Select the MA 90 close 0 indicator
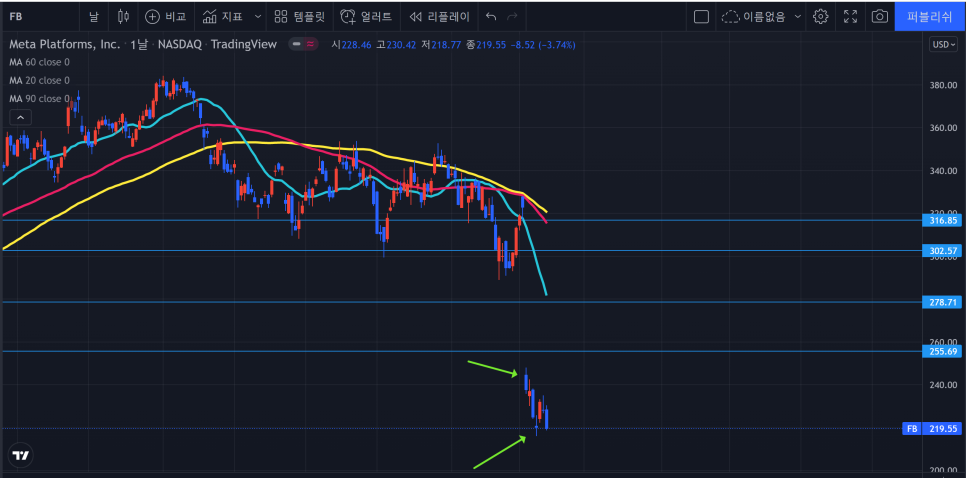 pyautogui.click(x=39, y=99)
